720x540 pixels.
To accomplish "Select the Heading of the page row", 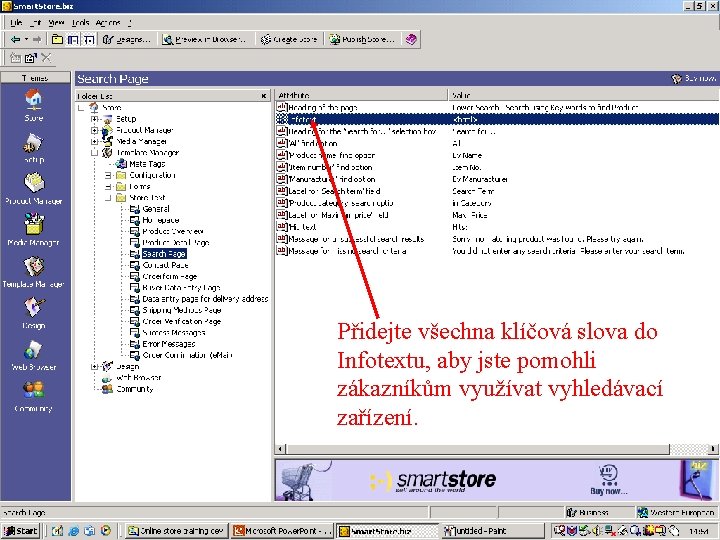I will pyautogui.click(x=497, y=107).
